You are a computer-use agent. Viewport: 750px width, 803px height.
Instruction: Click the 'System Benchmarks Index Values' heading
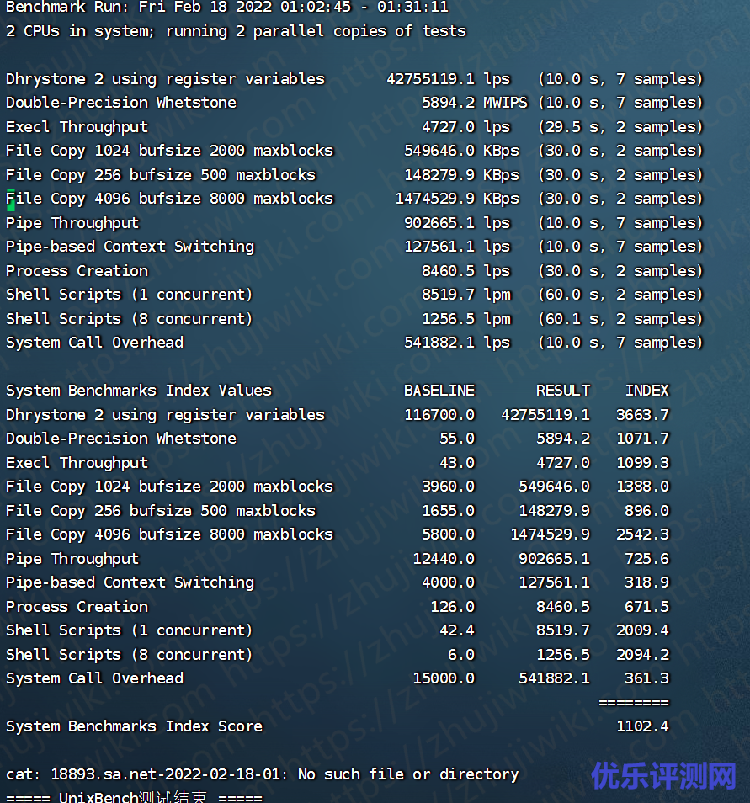click(139, 391)
